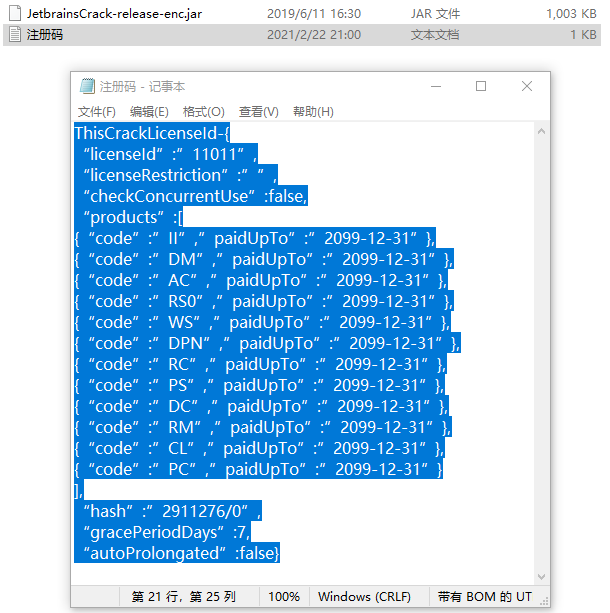Click the scrollbar up arrow
Image resolution: width=610 pixels, height=613 pixels.
[541, 131]
